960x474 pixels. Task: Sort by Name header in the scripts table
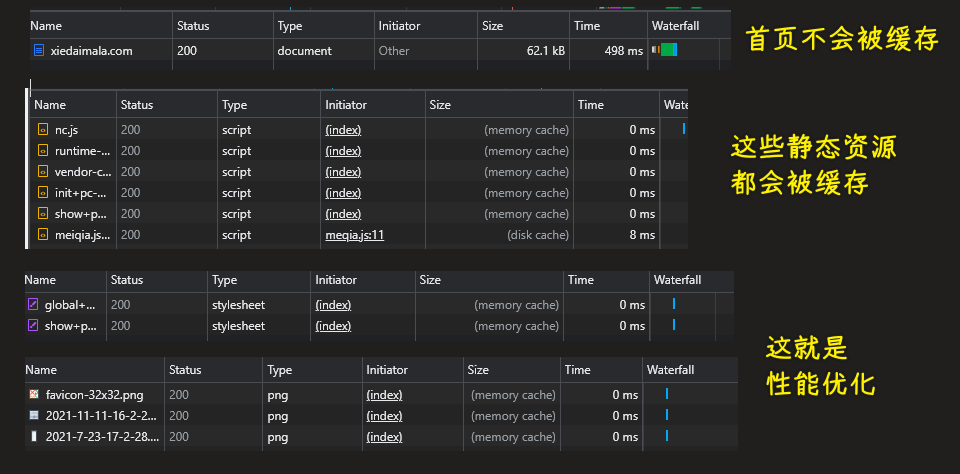[x=50, y=105]
